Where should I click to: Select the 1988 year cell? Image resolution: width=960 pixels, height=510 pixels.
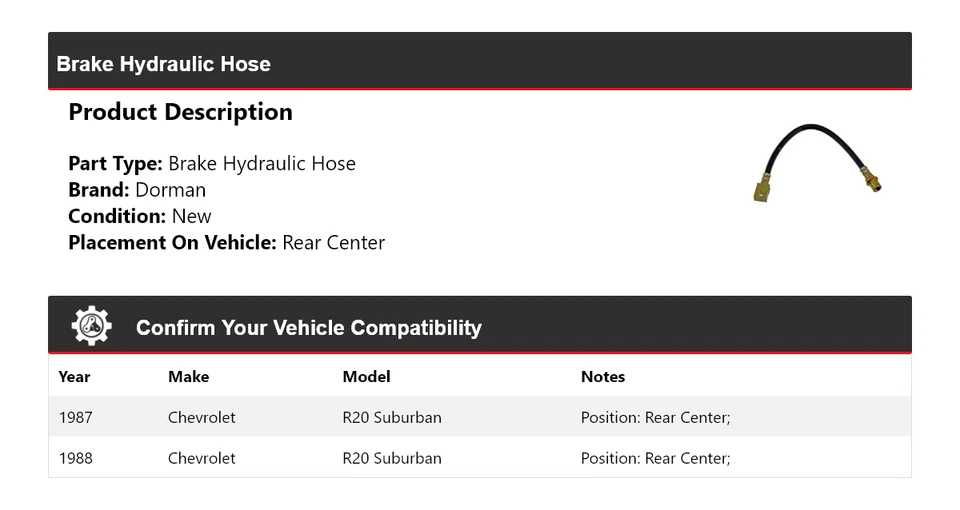(x=75, y=458)
